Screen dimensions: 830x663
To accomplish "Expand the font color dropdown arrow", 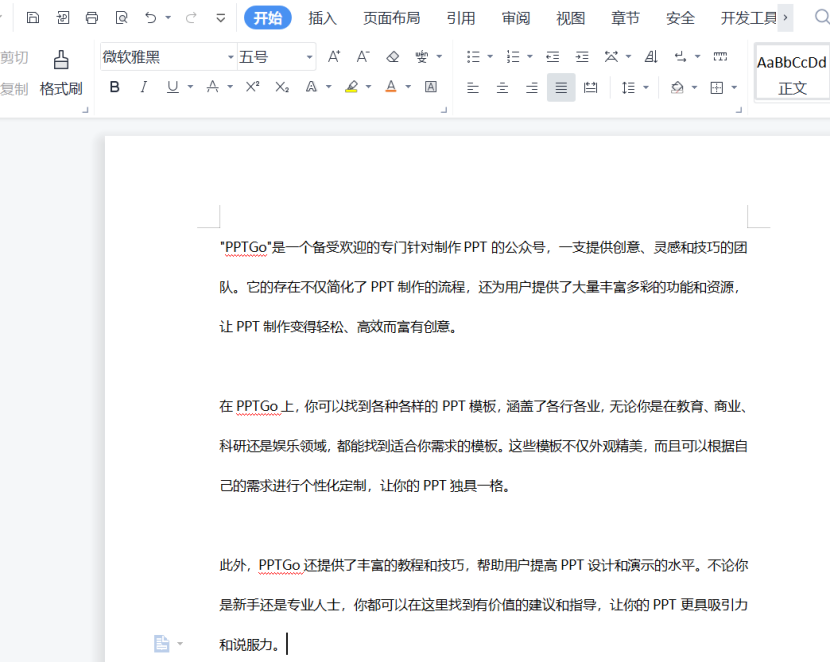I will (x=408, y=87).
